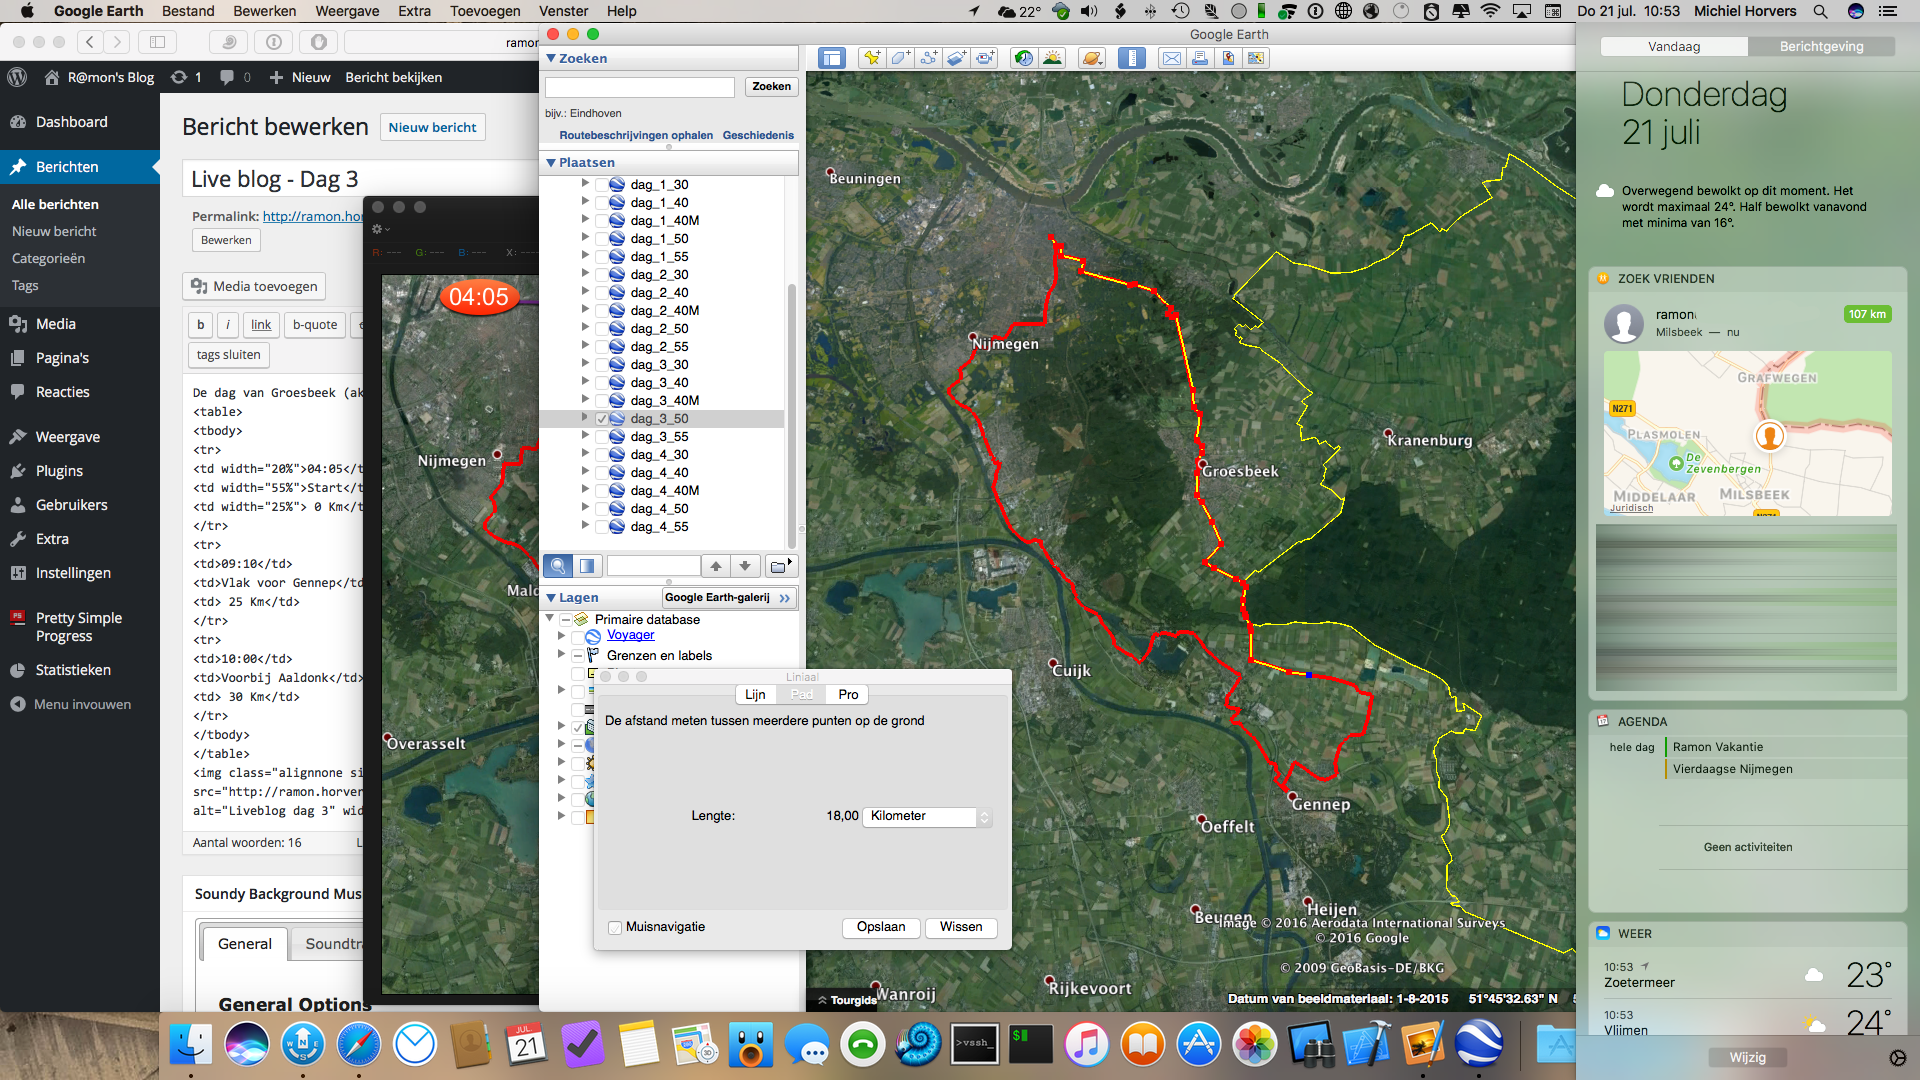
Task: Uncheck the dag_3_50 place checkbox
Action: (x=601, y=419)
